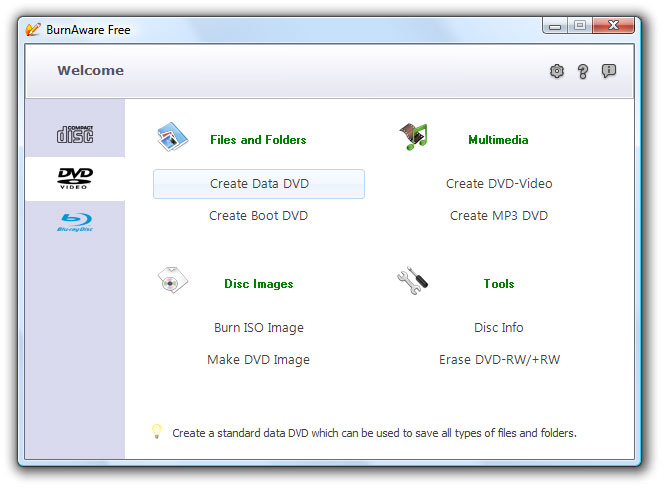Click the Multimedia film and music icon
The height and width of the screenshot is (487, 663).
click(414, 137)
